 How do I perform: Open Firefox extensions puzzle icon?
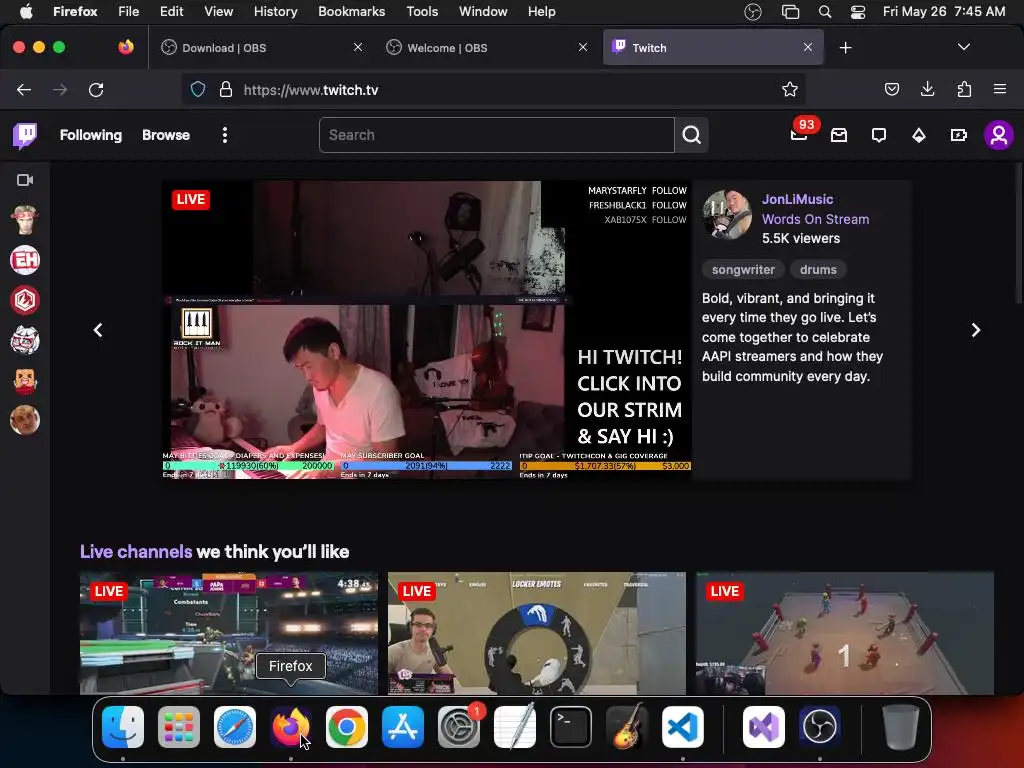(x=964, y=89)
